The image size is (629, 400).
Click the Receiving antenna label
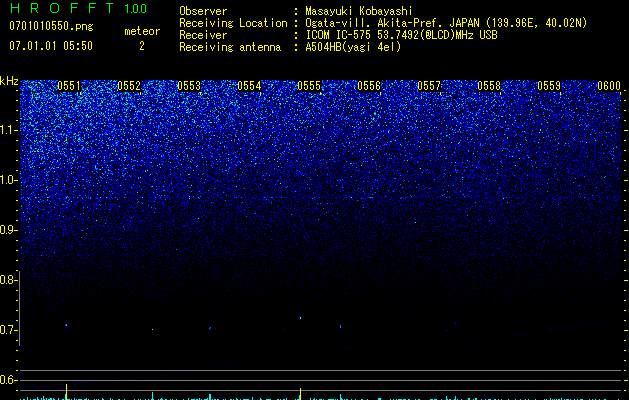(230, 47)
